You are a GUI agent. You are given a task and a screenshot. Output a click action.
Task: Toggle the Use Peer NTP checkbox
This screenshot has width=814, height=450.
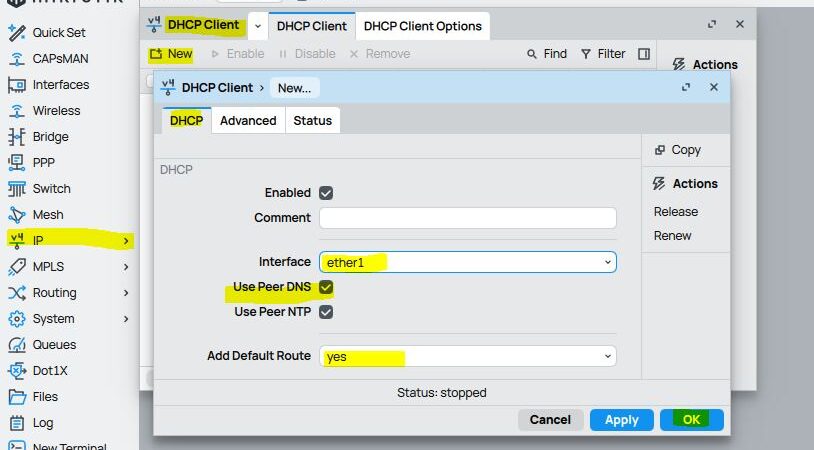[325, 312]
